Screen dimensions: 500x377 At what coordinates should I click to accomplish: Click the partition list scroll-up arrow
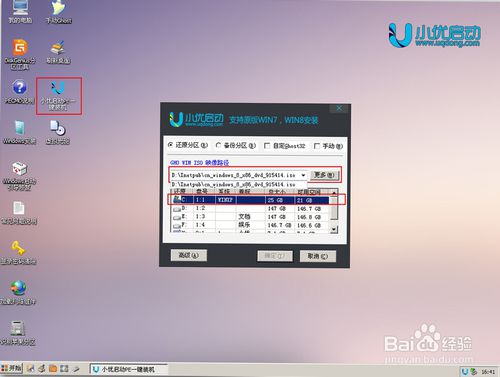pos(334,193)
